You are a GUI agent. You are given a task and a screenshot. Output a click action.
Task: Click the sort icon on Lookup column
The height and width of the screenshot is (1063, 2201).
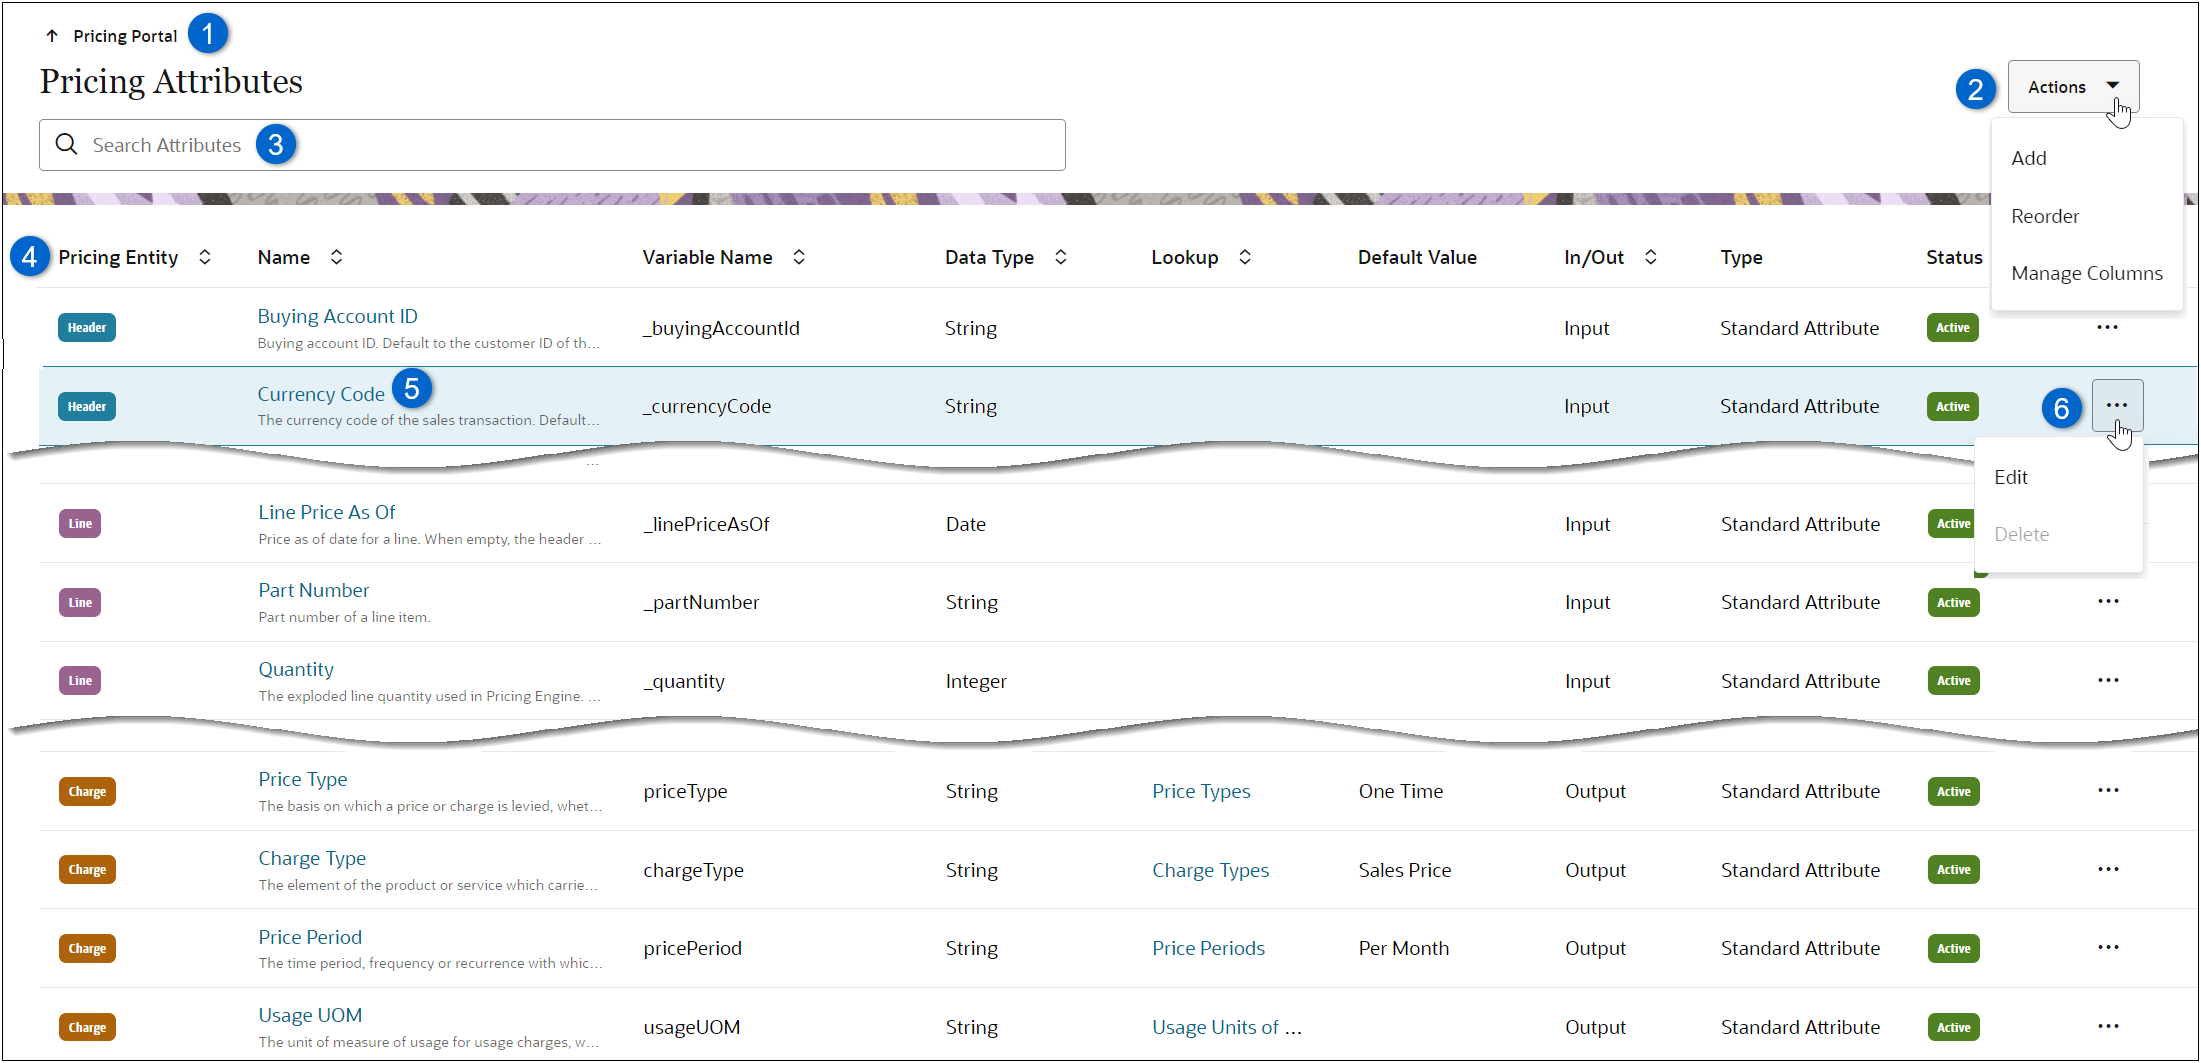tap(1244, 257)
